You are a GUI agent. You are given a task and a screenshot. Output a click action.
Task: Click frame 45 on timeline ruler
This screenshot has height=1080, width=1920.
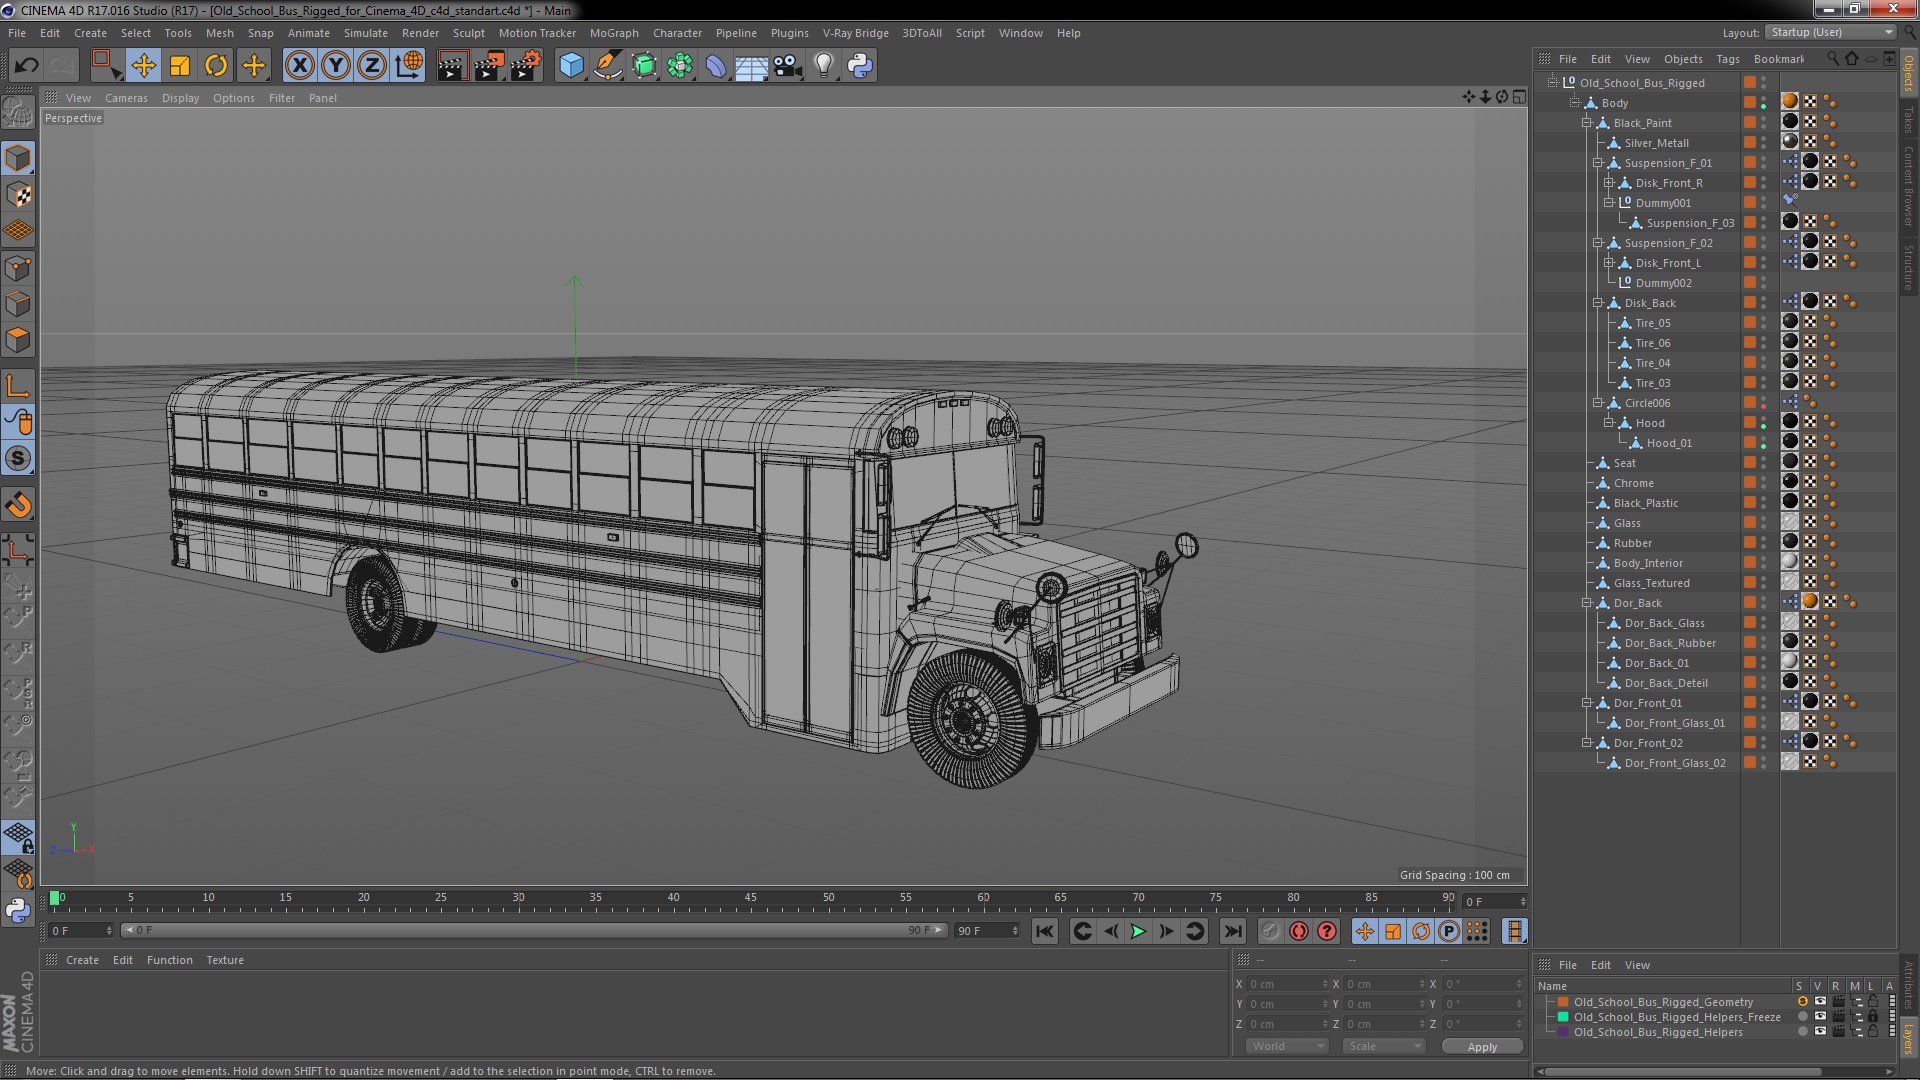pos(751,898)
